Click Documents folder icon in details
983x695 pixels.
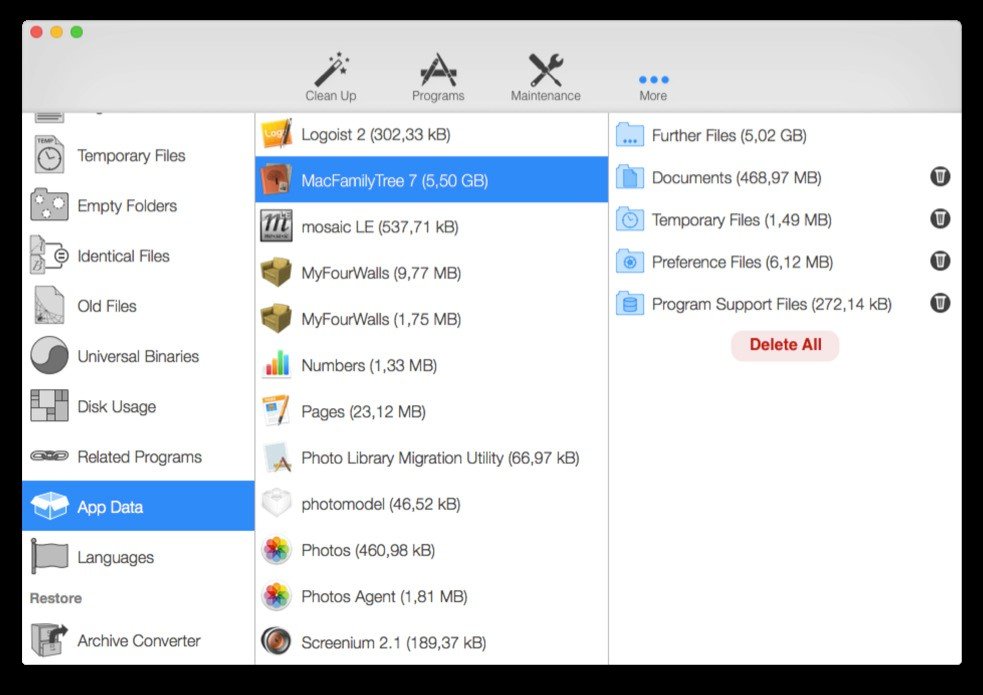tap(629, 177)
